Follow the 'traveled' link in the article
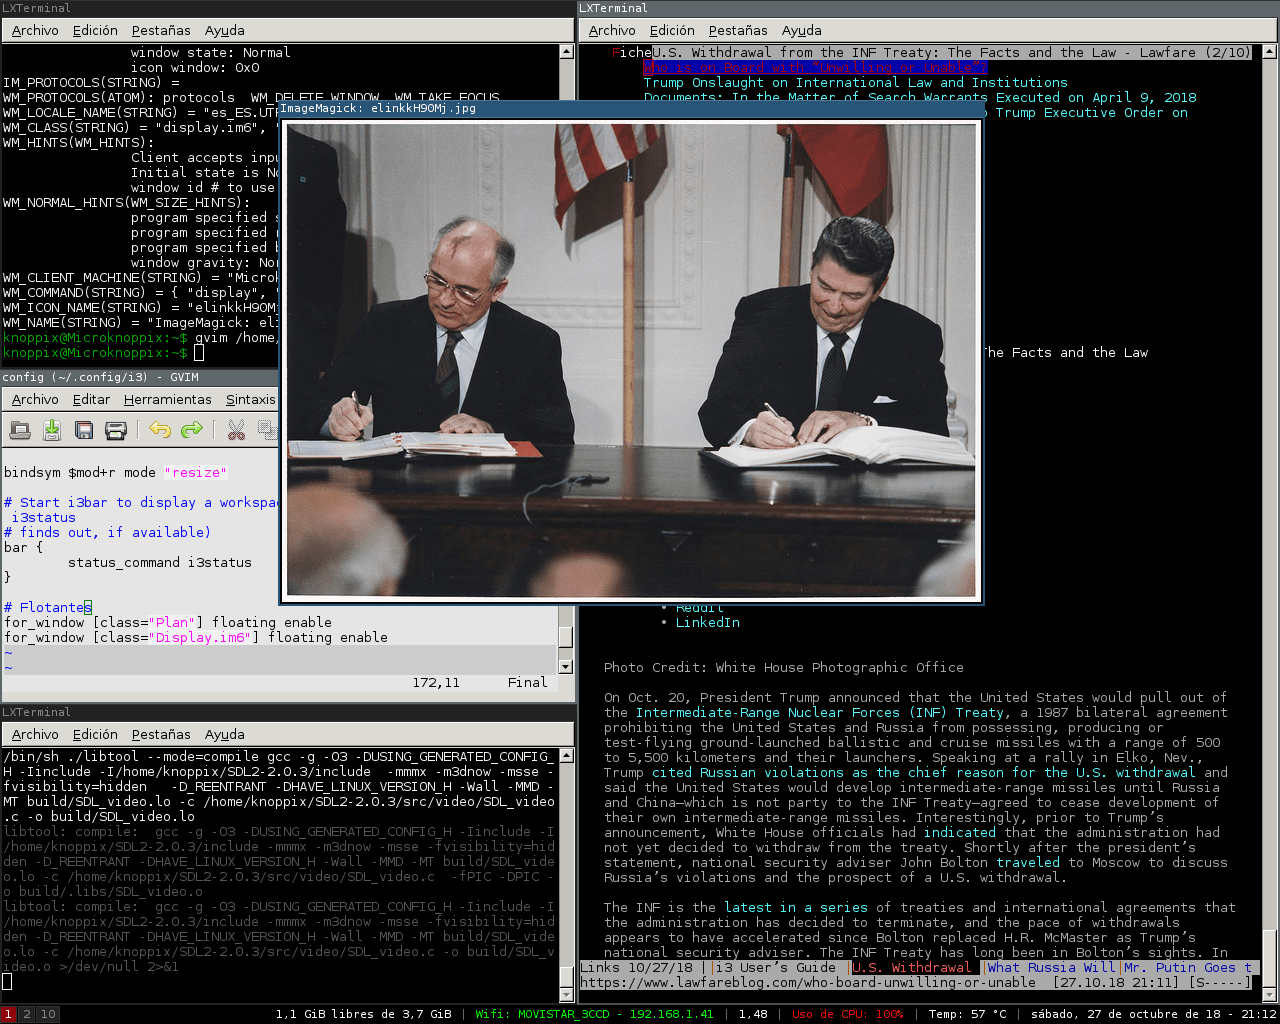1280x1024 pixels. 1028,863
